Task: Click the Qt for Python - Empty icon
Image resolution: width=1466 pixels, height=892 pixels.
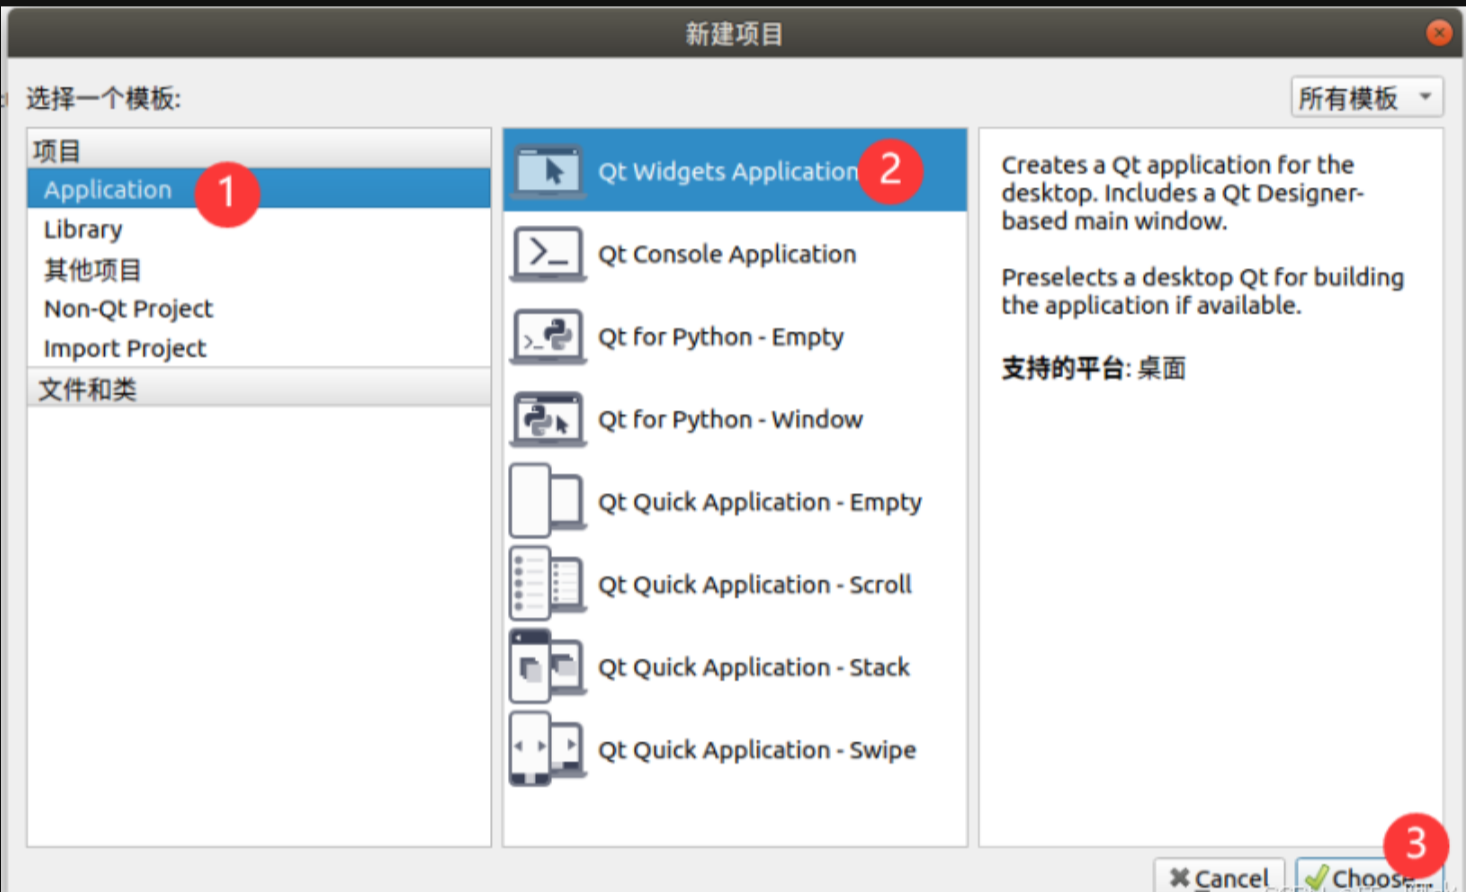Action: [547, 337]
